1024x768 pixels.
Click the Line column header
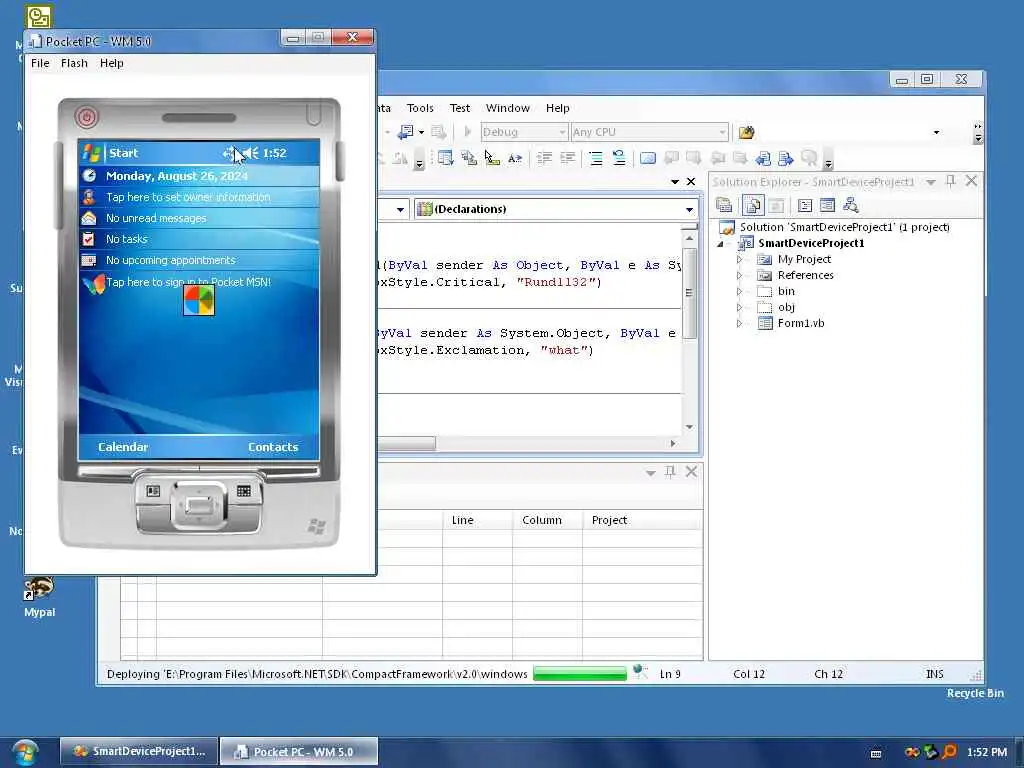[x=477, y=520]
